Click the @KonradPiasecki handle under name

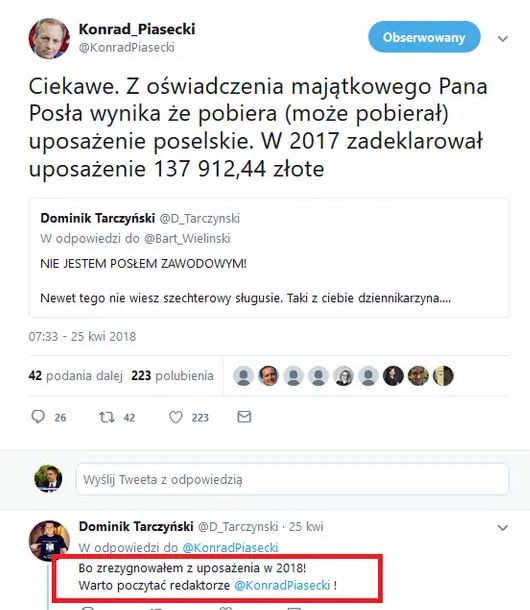(x=126, y=47)
